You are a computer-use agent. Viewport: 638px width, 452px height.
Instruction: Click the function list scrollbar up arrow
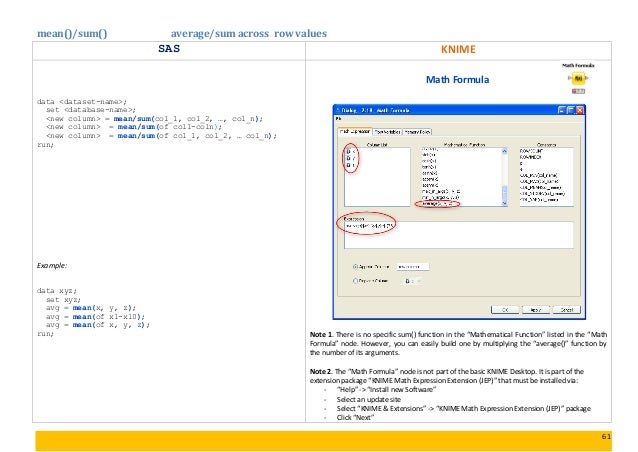click(505, 151)
